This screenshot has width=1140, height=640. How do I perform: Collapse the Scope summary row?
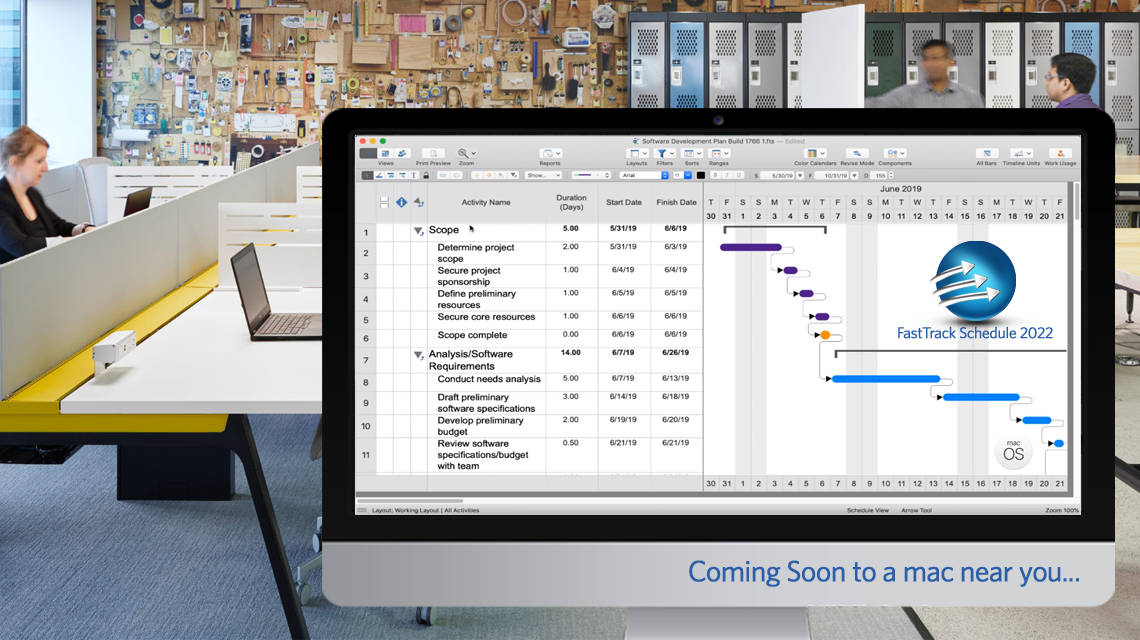pos(420,229)
